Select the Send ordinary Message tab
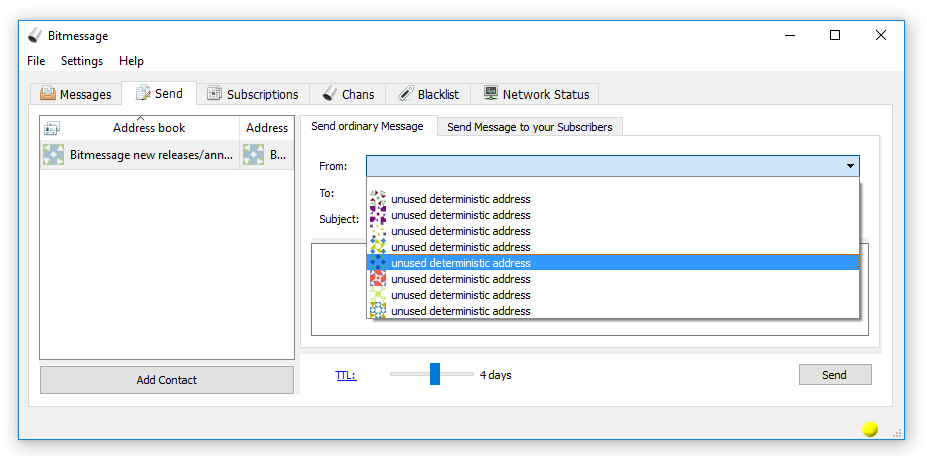Image resolution: width=927 pixels, height=456 pixels. pyautogui.click(x=367, y=126)
